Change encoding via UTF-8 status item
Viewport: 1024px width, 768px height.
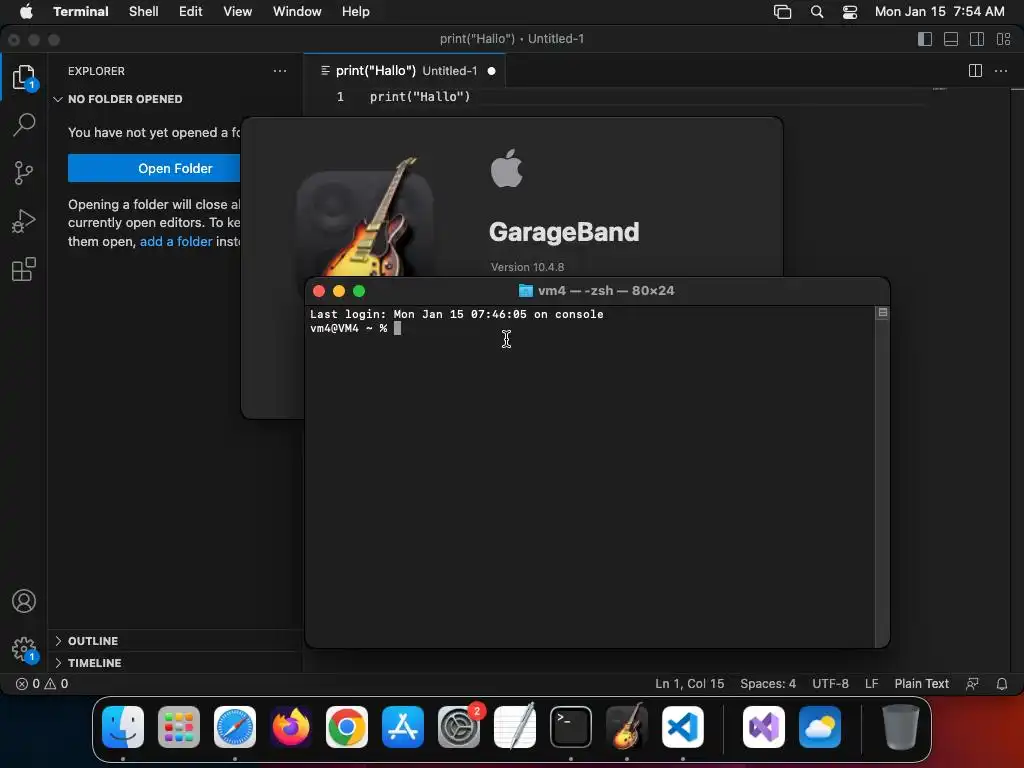click(x=830, y=684)
